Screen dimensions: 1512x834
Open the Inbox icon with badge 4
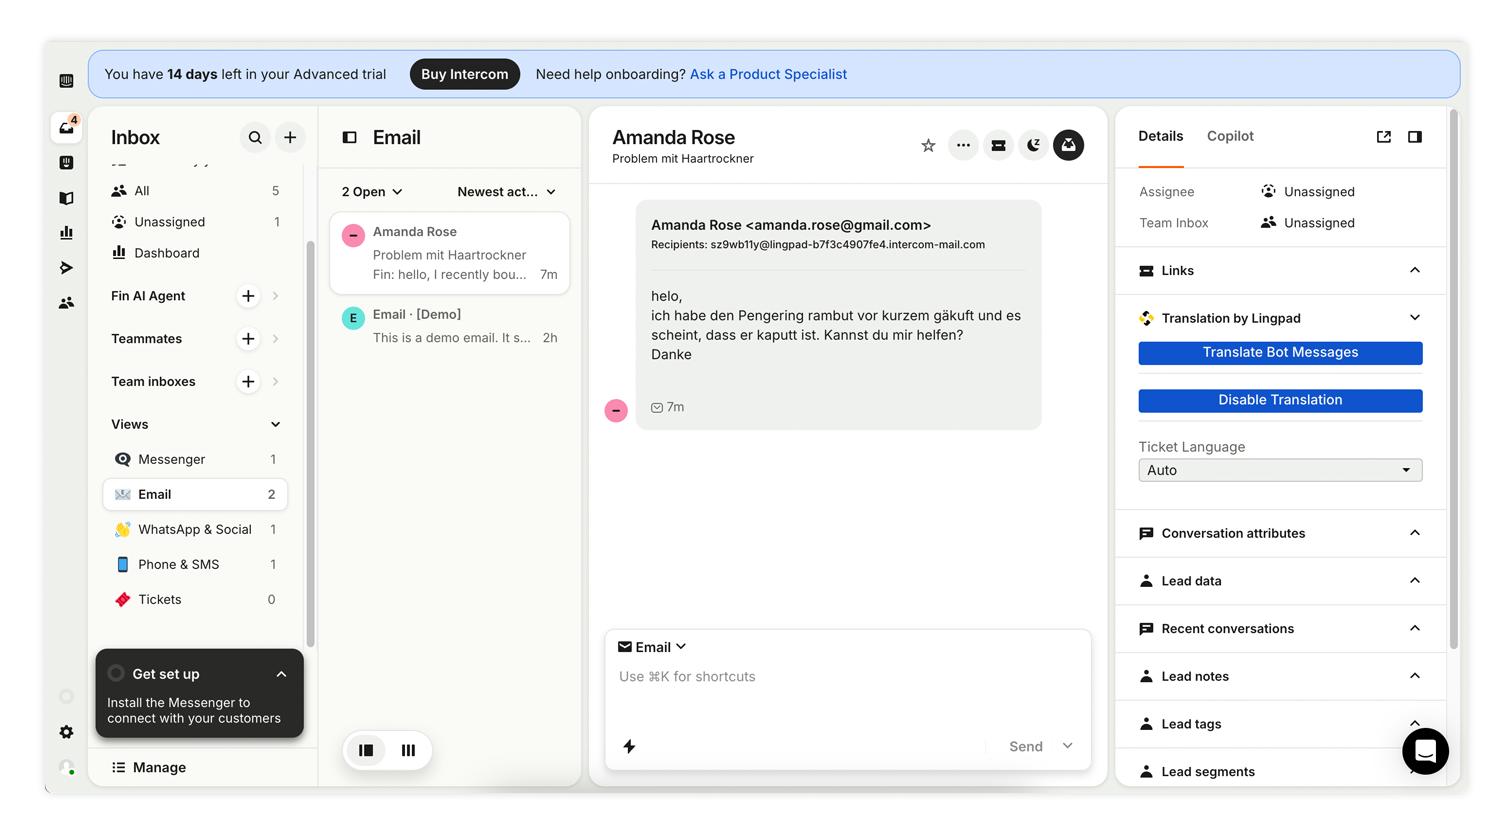[x=66, y=127]
